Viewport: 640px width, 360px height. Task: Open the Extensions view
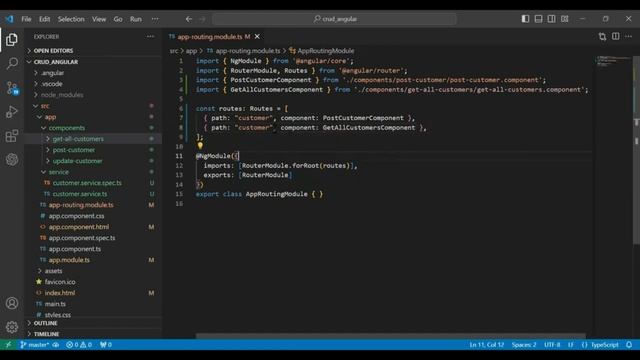click(x=12, y=136)
